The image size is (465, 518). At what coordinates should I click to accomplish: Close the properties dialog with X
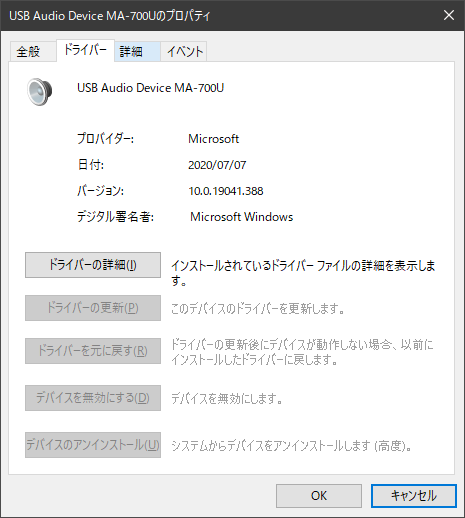click(449, 15)
